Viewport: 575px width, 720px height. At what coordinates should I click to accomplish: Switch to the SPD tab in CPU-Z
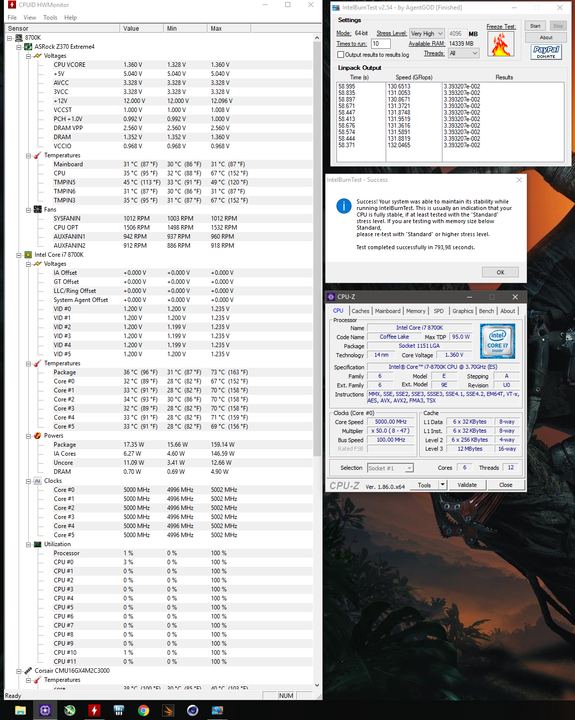(x=439, y=311)
